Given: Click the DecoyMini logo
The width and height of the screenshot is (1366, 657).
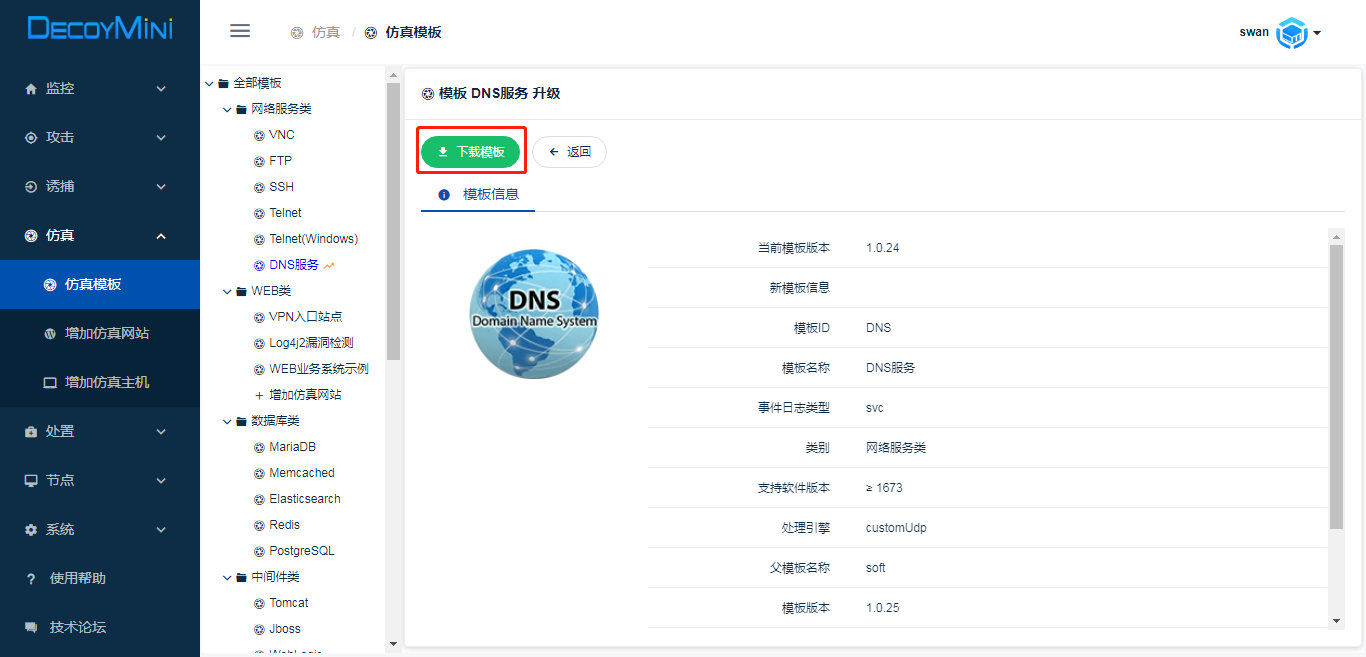Looking at the screenshot, I should click(x=100, y=28).
